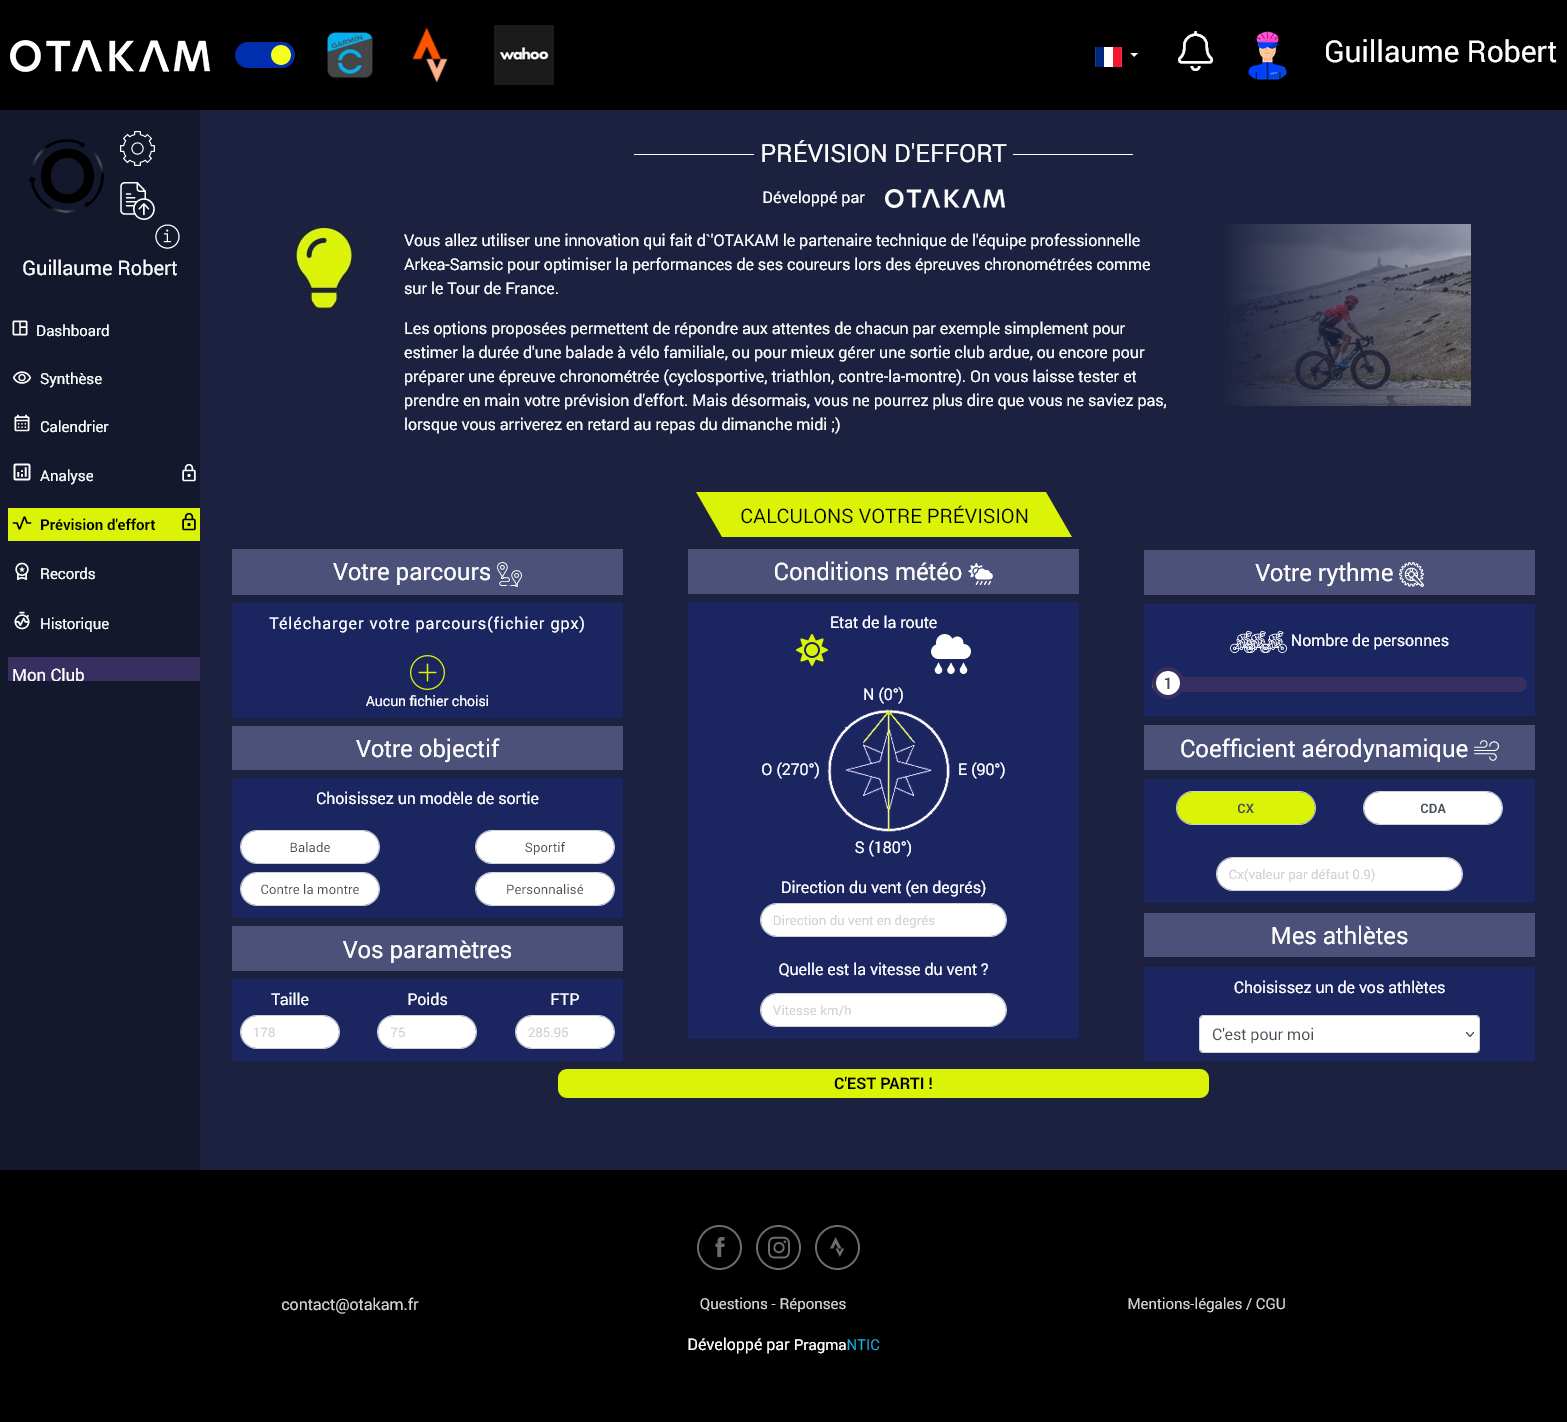Open Questions - Réponses footer link
The height and width of the screenshot is (1422, 1567).
[x=773, y=1304]
